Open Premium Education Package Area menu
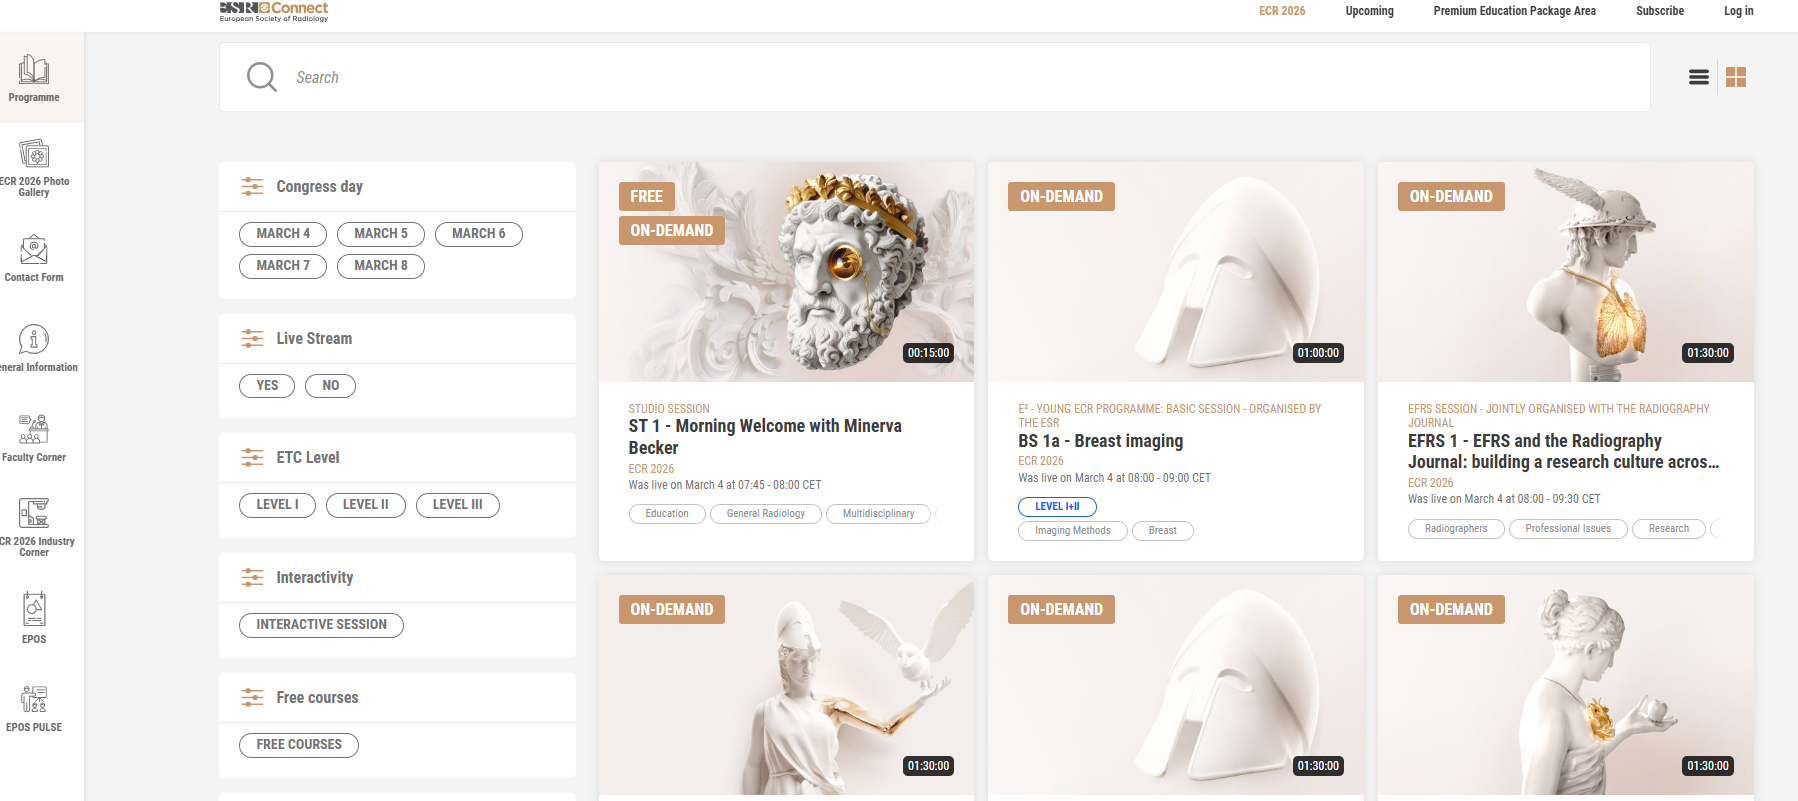This screenshot has height=801, width=1798. click(1514, 11)
